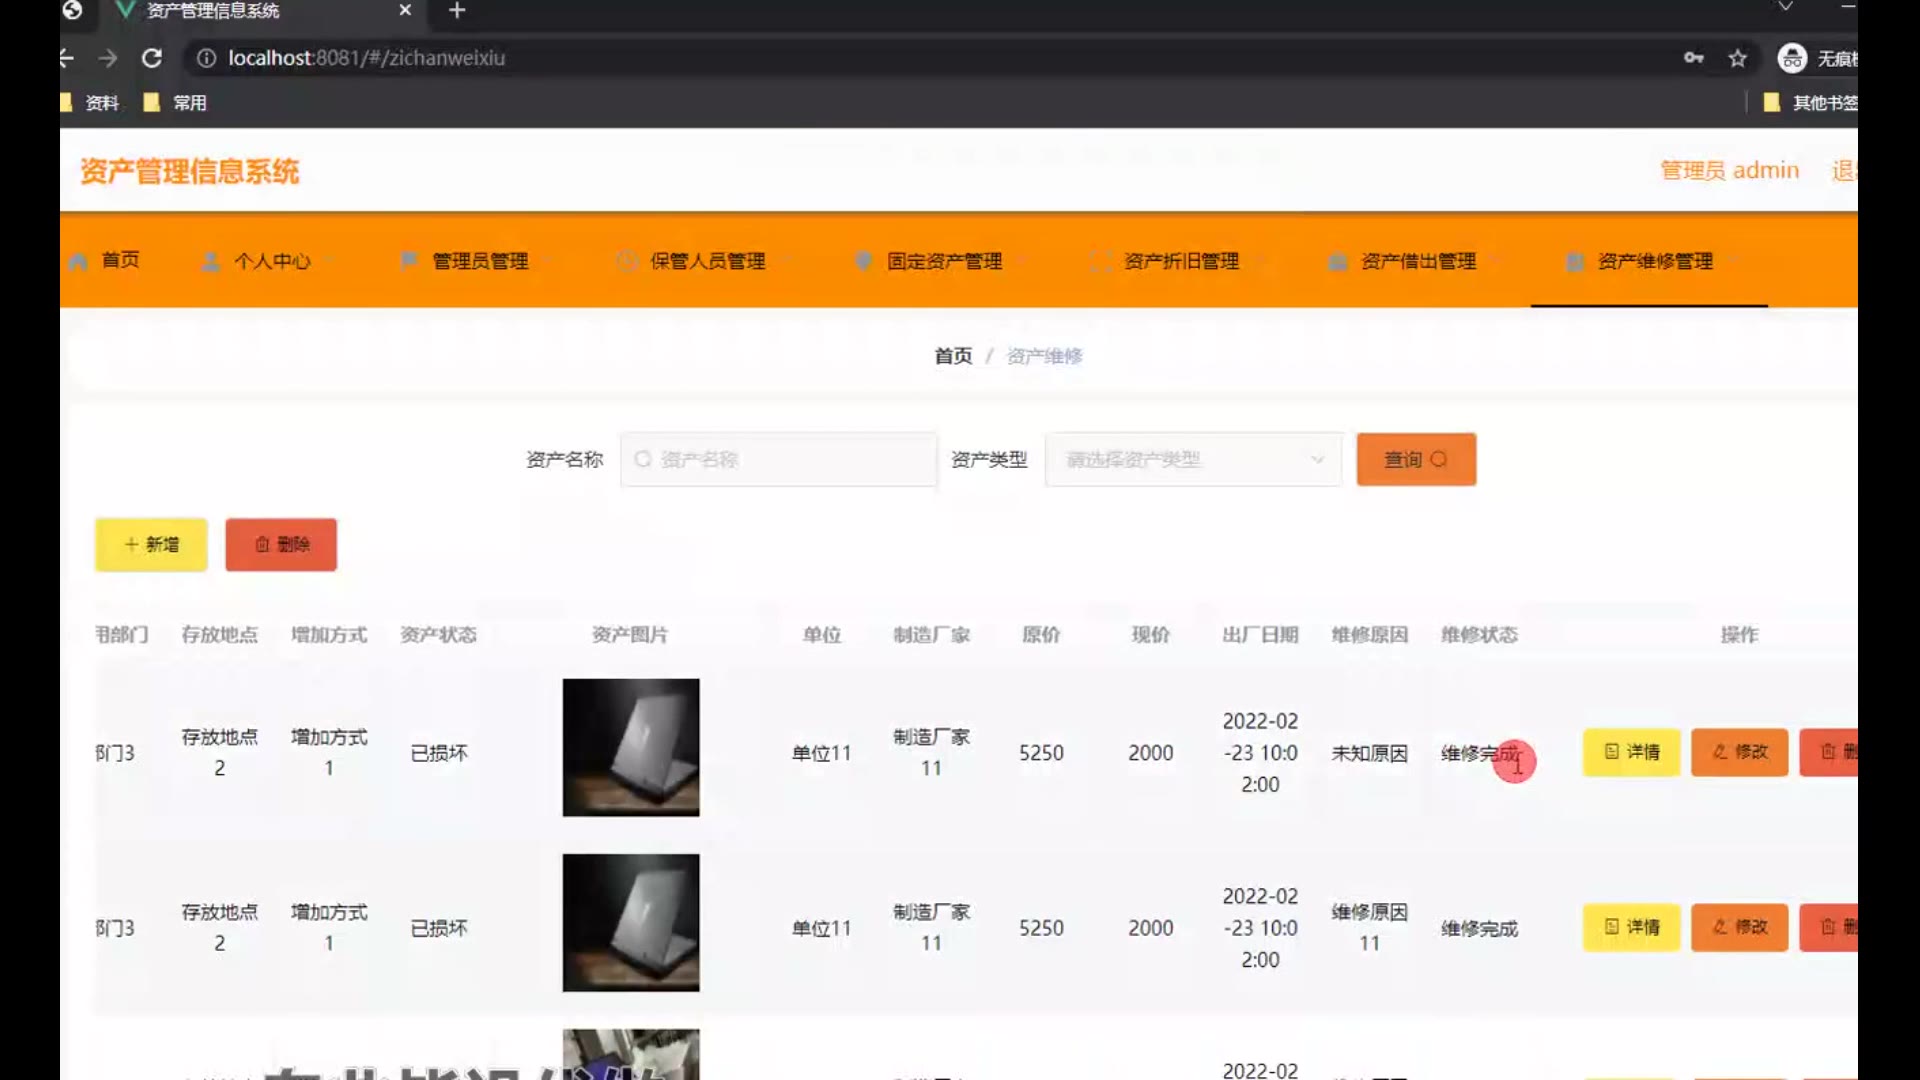Open the 管理员管理 menu

480,261
